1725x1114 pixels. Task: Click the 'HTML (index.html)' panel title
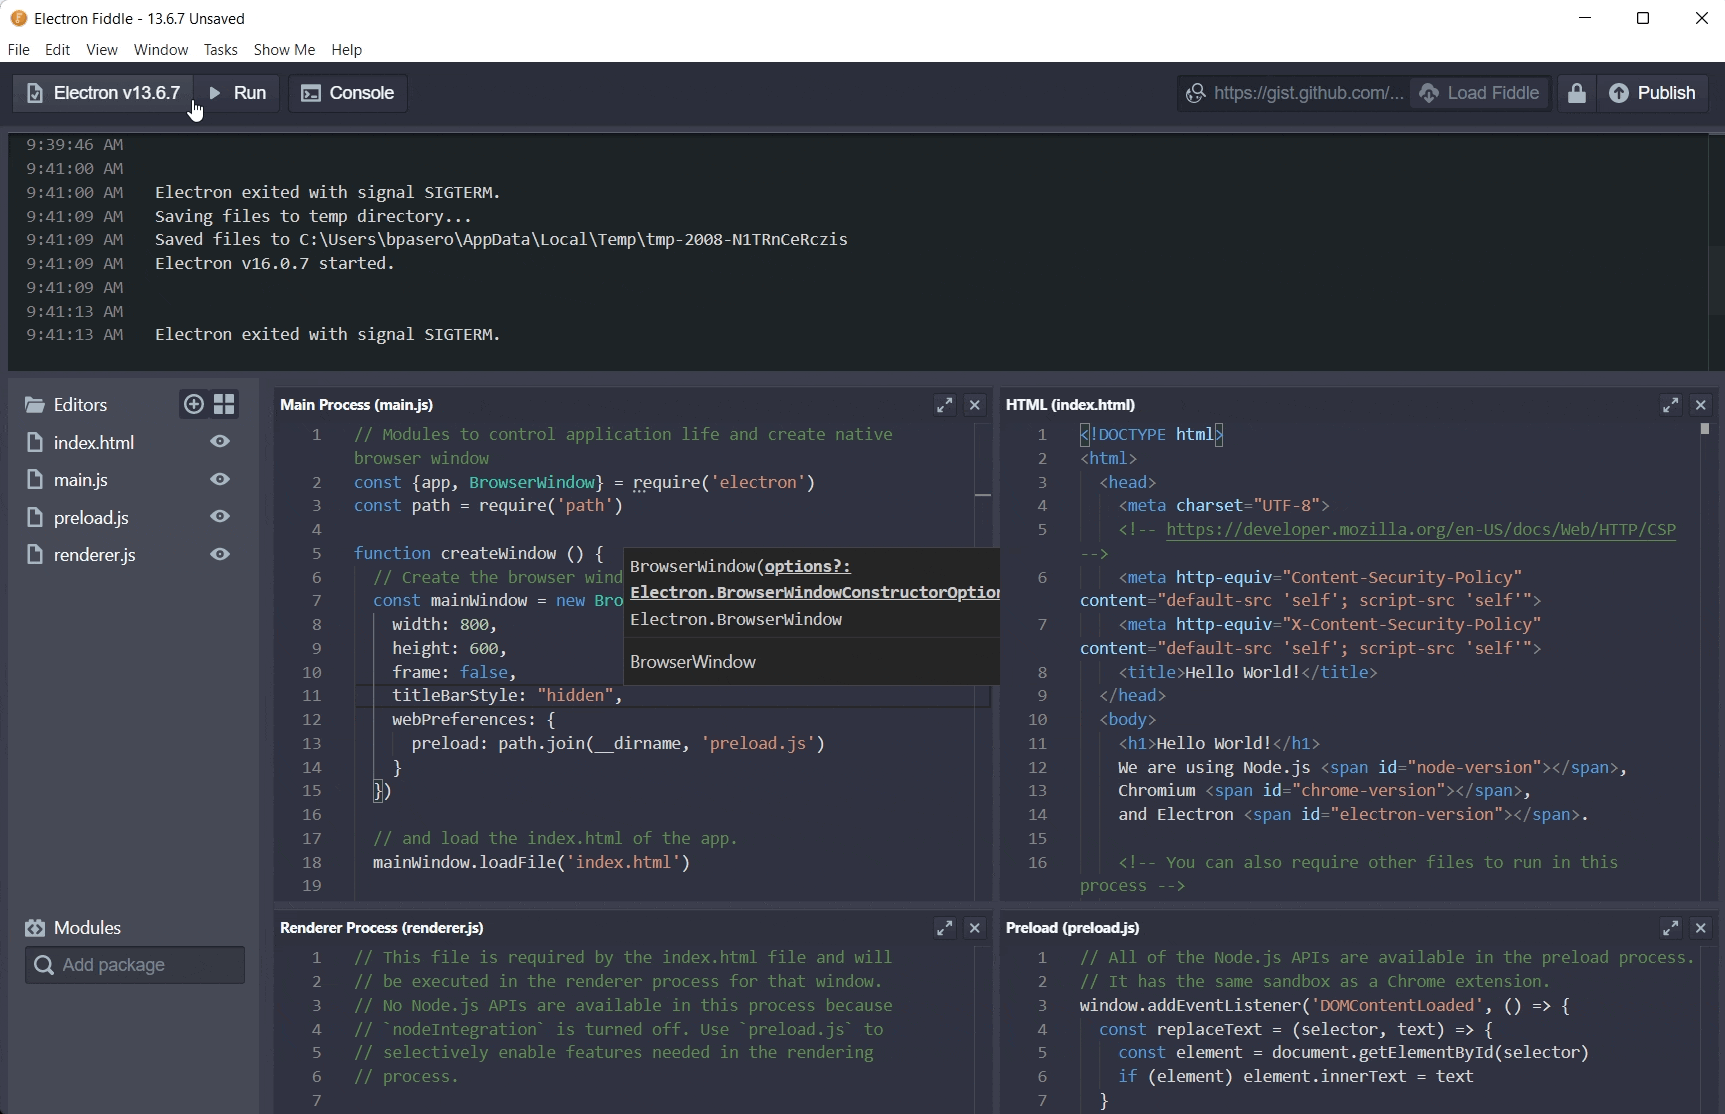coord(1070,405)
